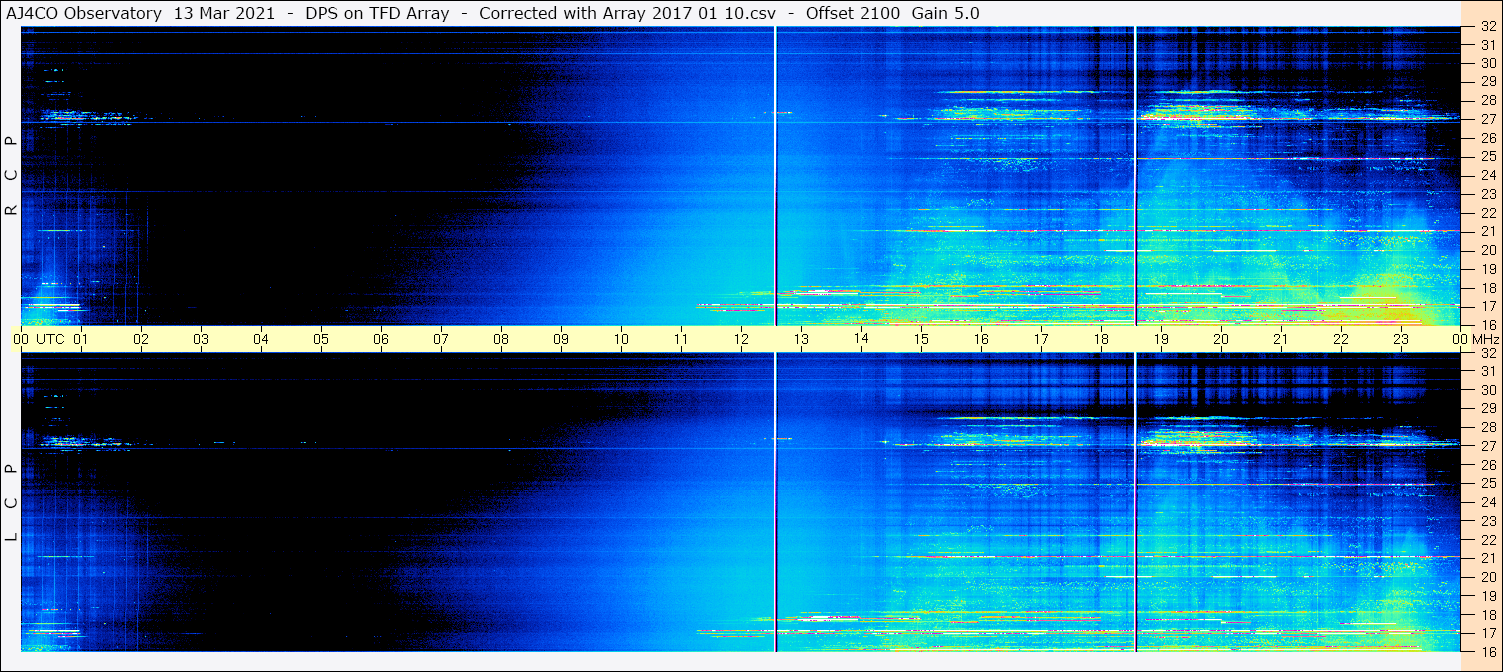Select the 05 hour tick label
Screen dimensions: 1503x672
321,339
